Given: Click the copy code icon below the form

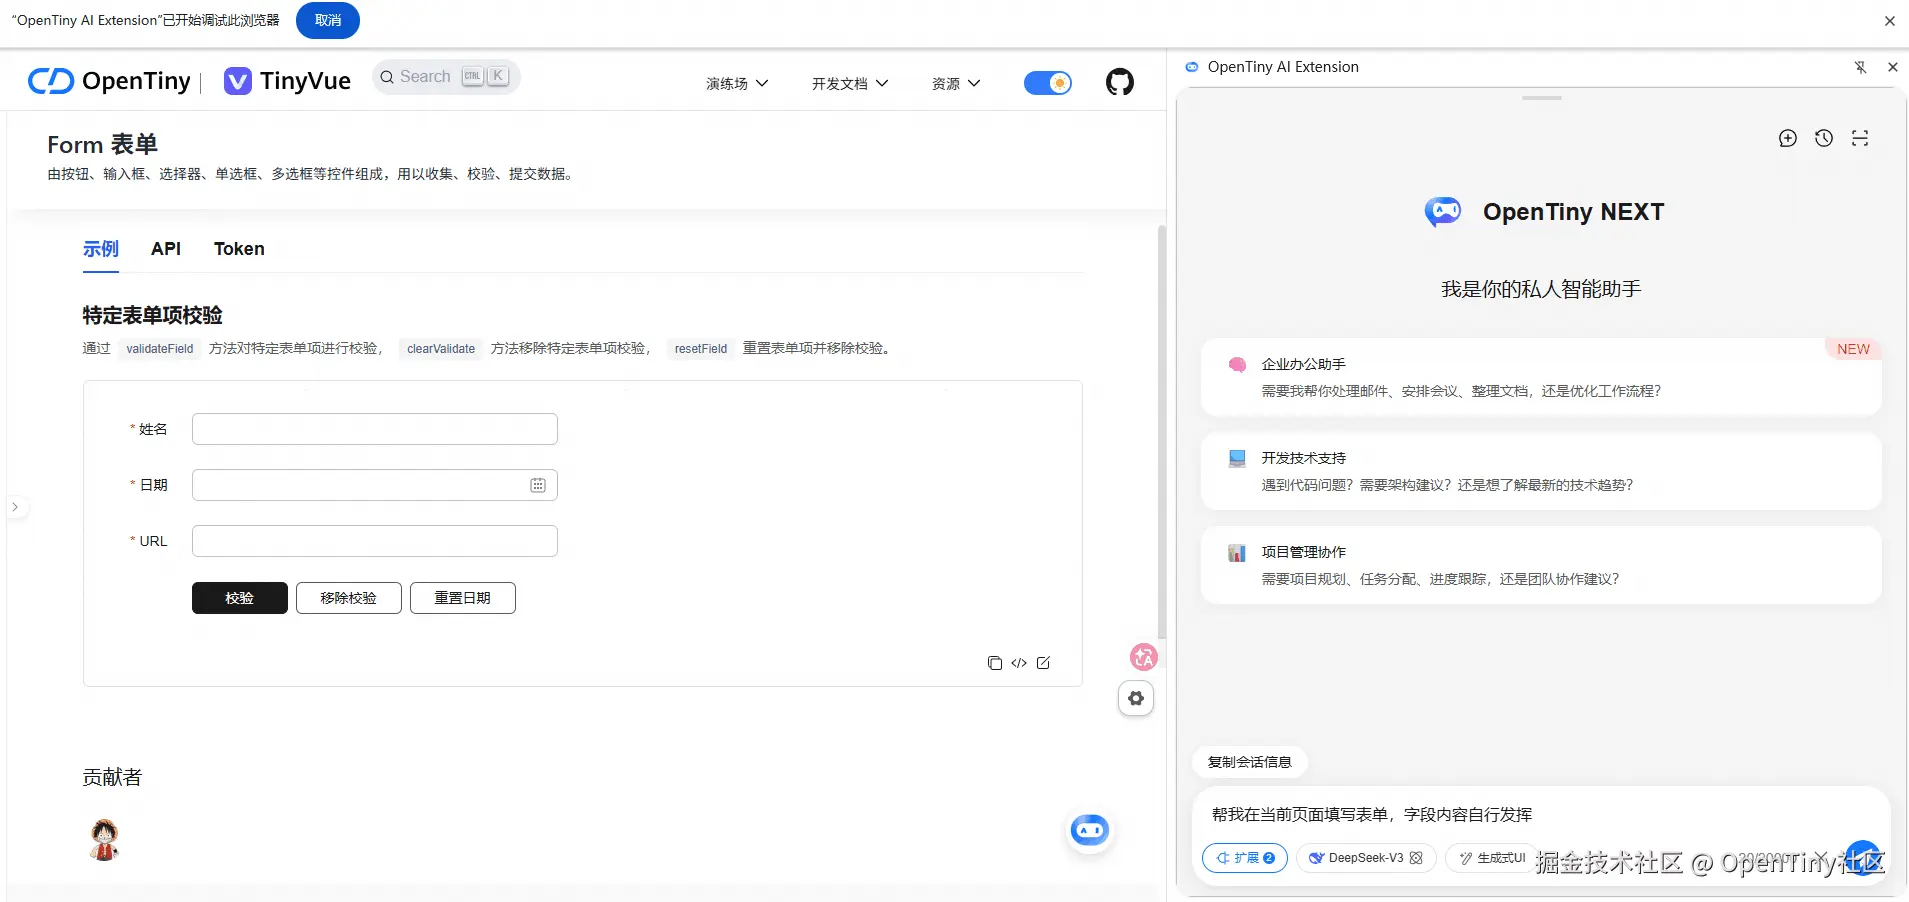Looking at the screenshot, I should click(x=994, y=663).
